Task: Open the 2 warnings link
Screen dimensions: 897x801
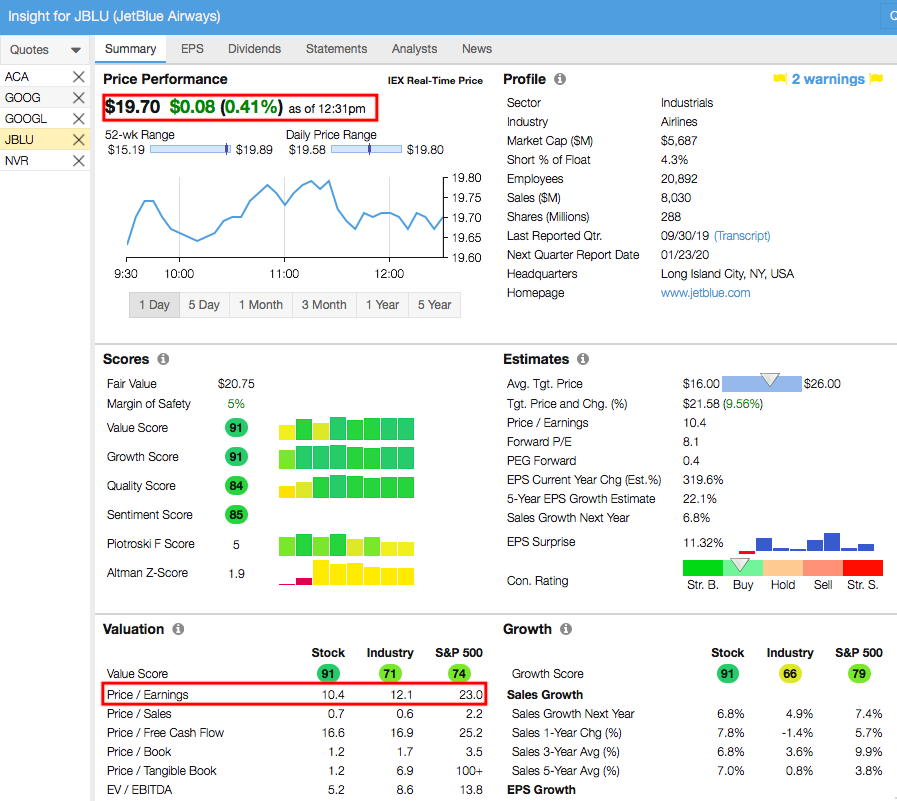Action: point(828,79)
